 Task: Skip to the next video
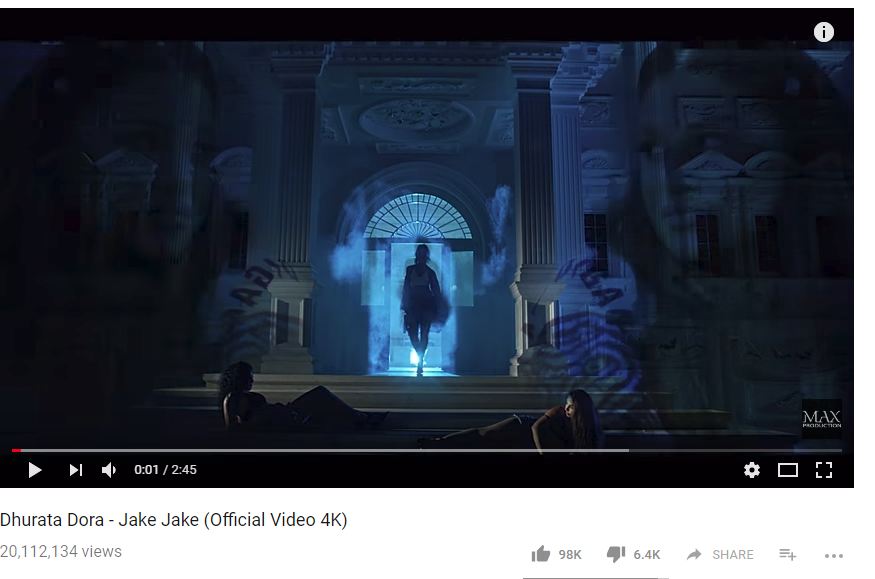[x=76, y=470]
